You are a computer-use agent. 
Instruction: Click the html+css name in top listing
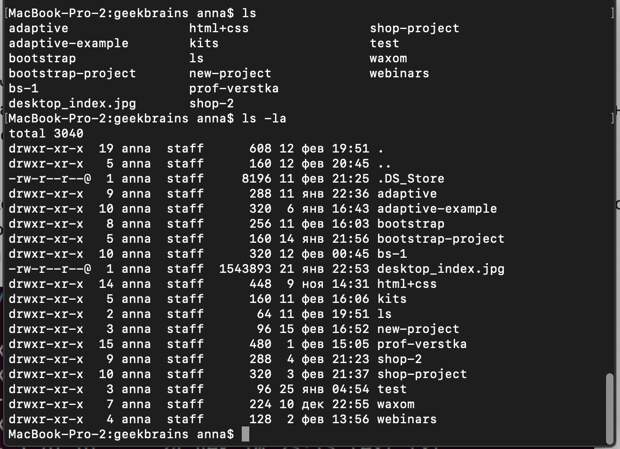coord(219,28)
